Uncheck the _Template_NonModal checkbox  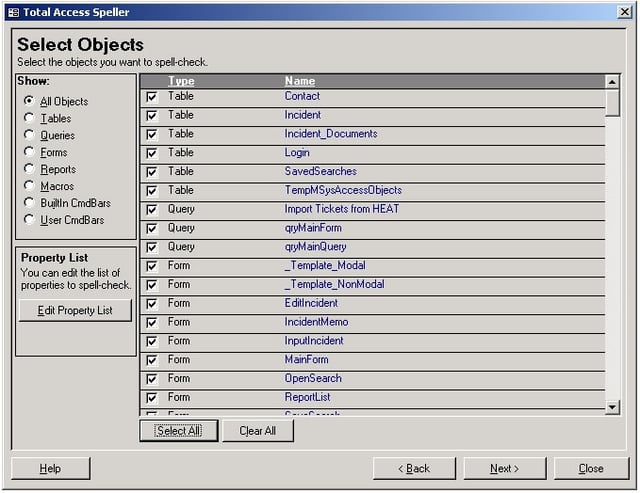coord(152,285)
